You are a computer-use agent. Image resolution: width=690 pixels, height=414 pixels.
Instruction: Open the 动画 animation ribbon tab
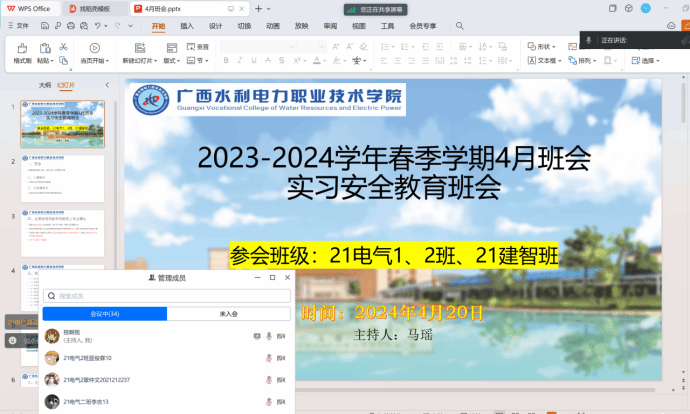[x=273, y=26]
